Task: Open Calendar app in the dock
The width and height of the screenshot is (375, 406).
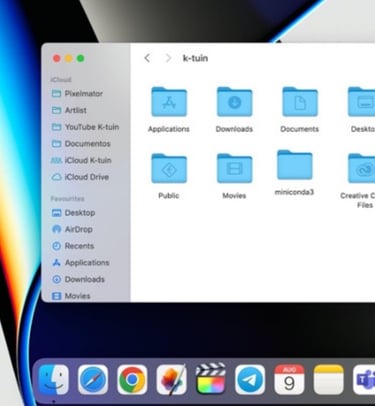Action: click(289, 380)
